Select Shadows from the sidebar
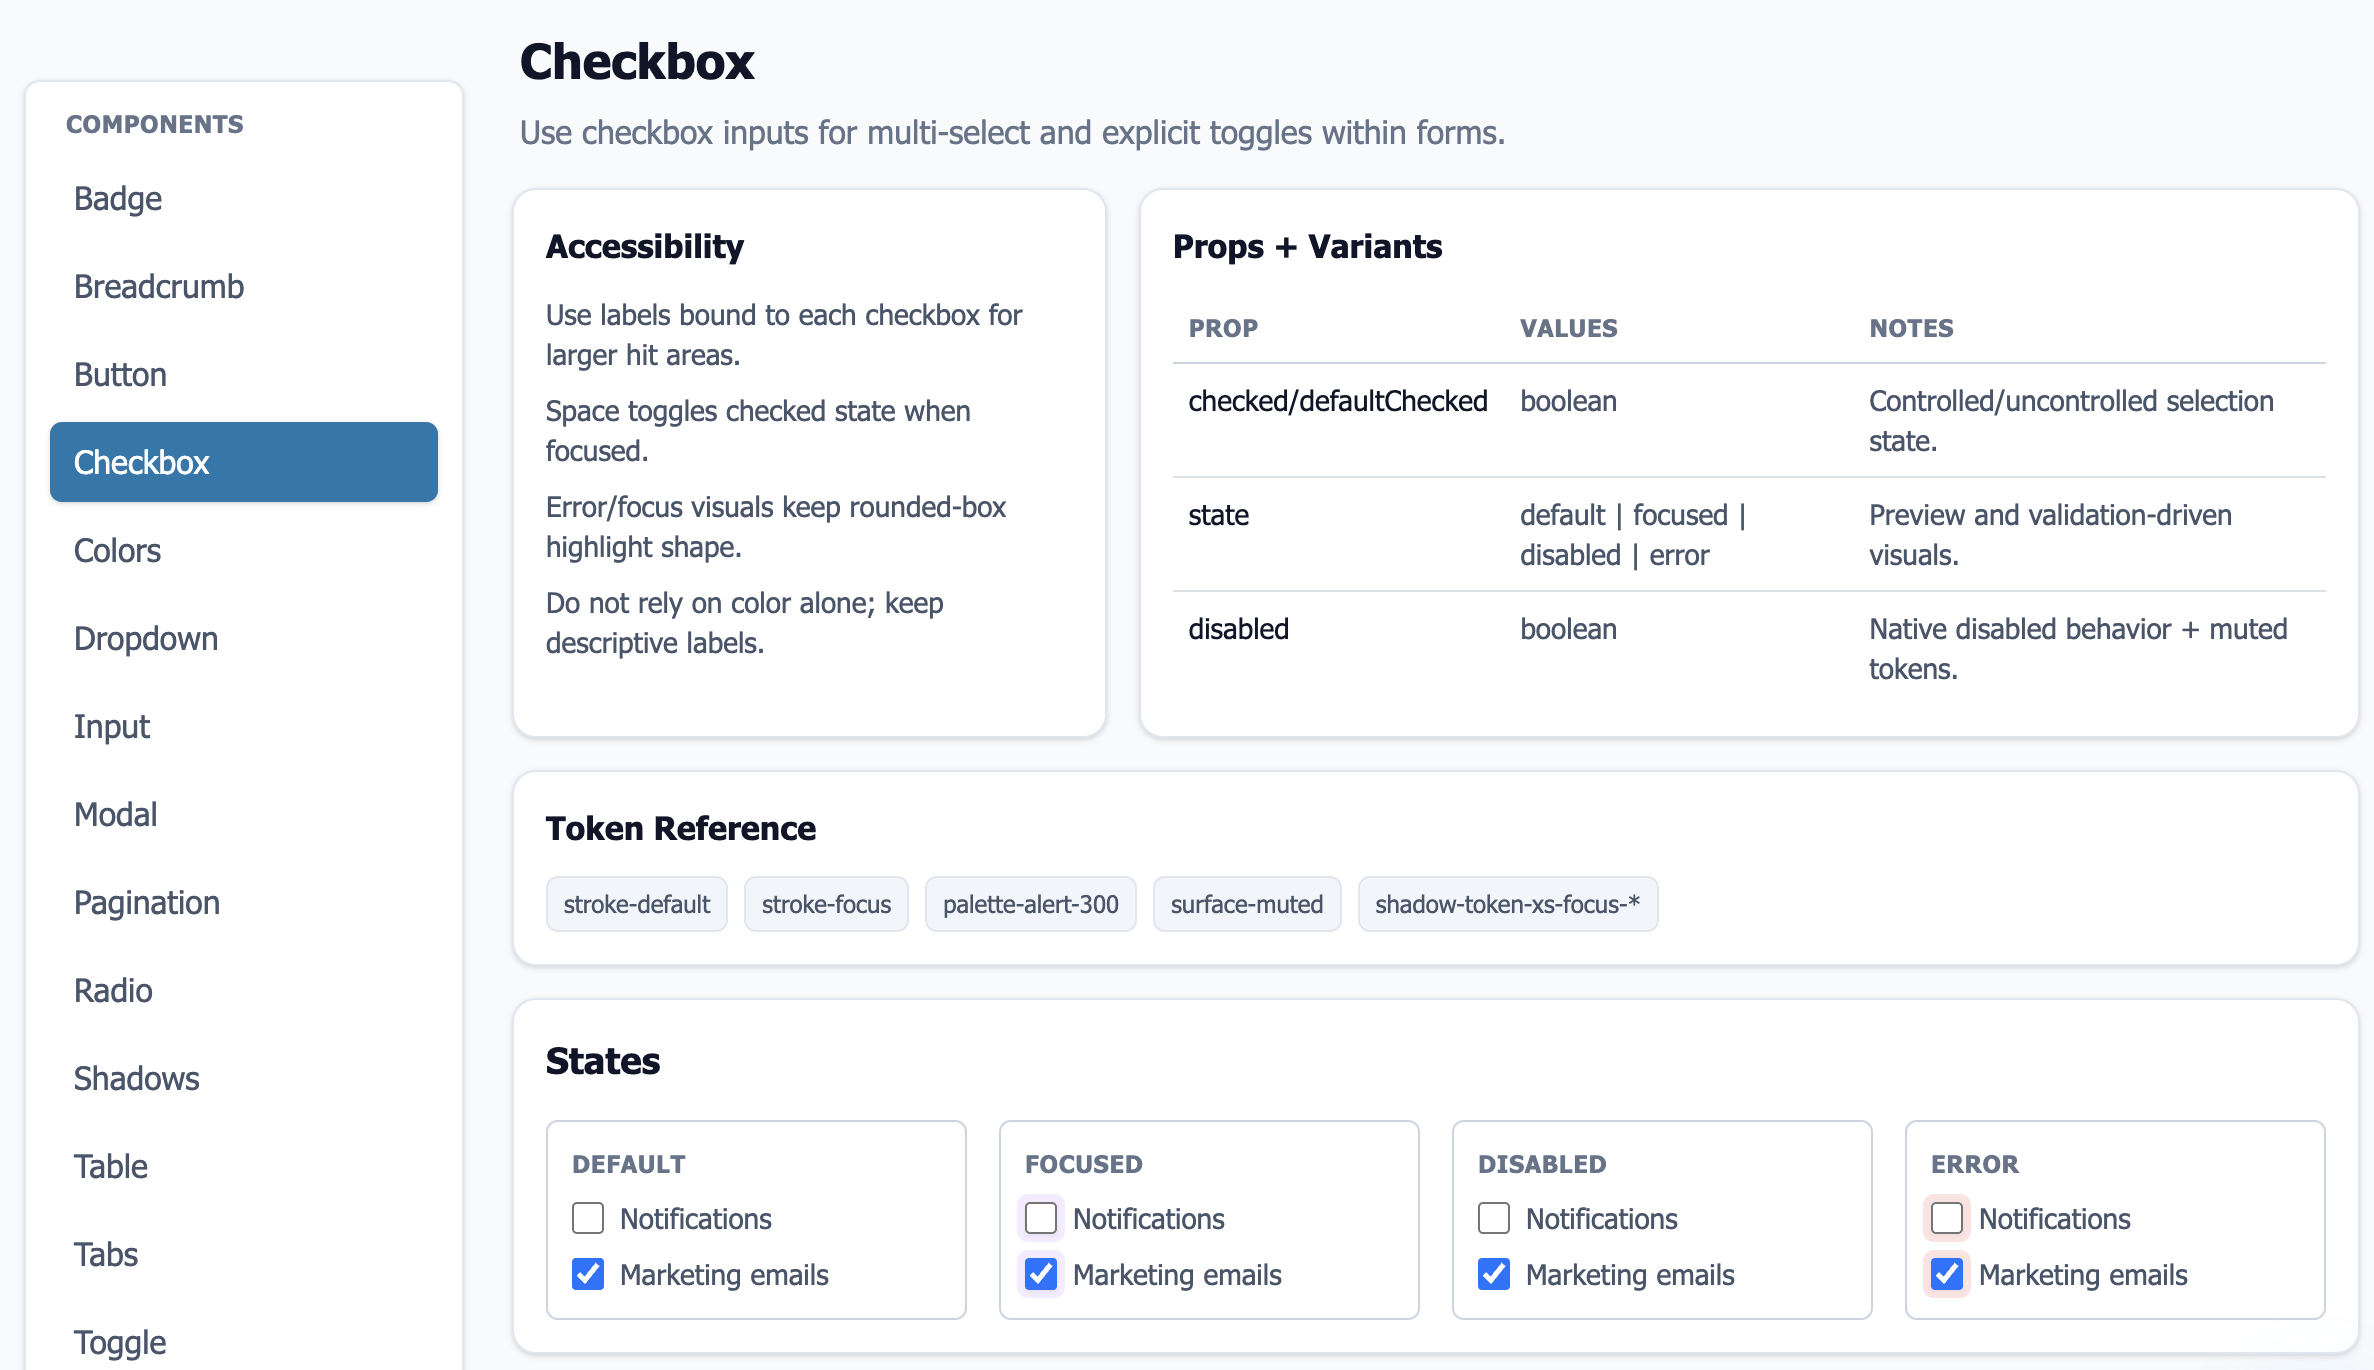The width and height of the screenshot is (2374, 1370). click(136, 1078)
